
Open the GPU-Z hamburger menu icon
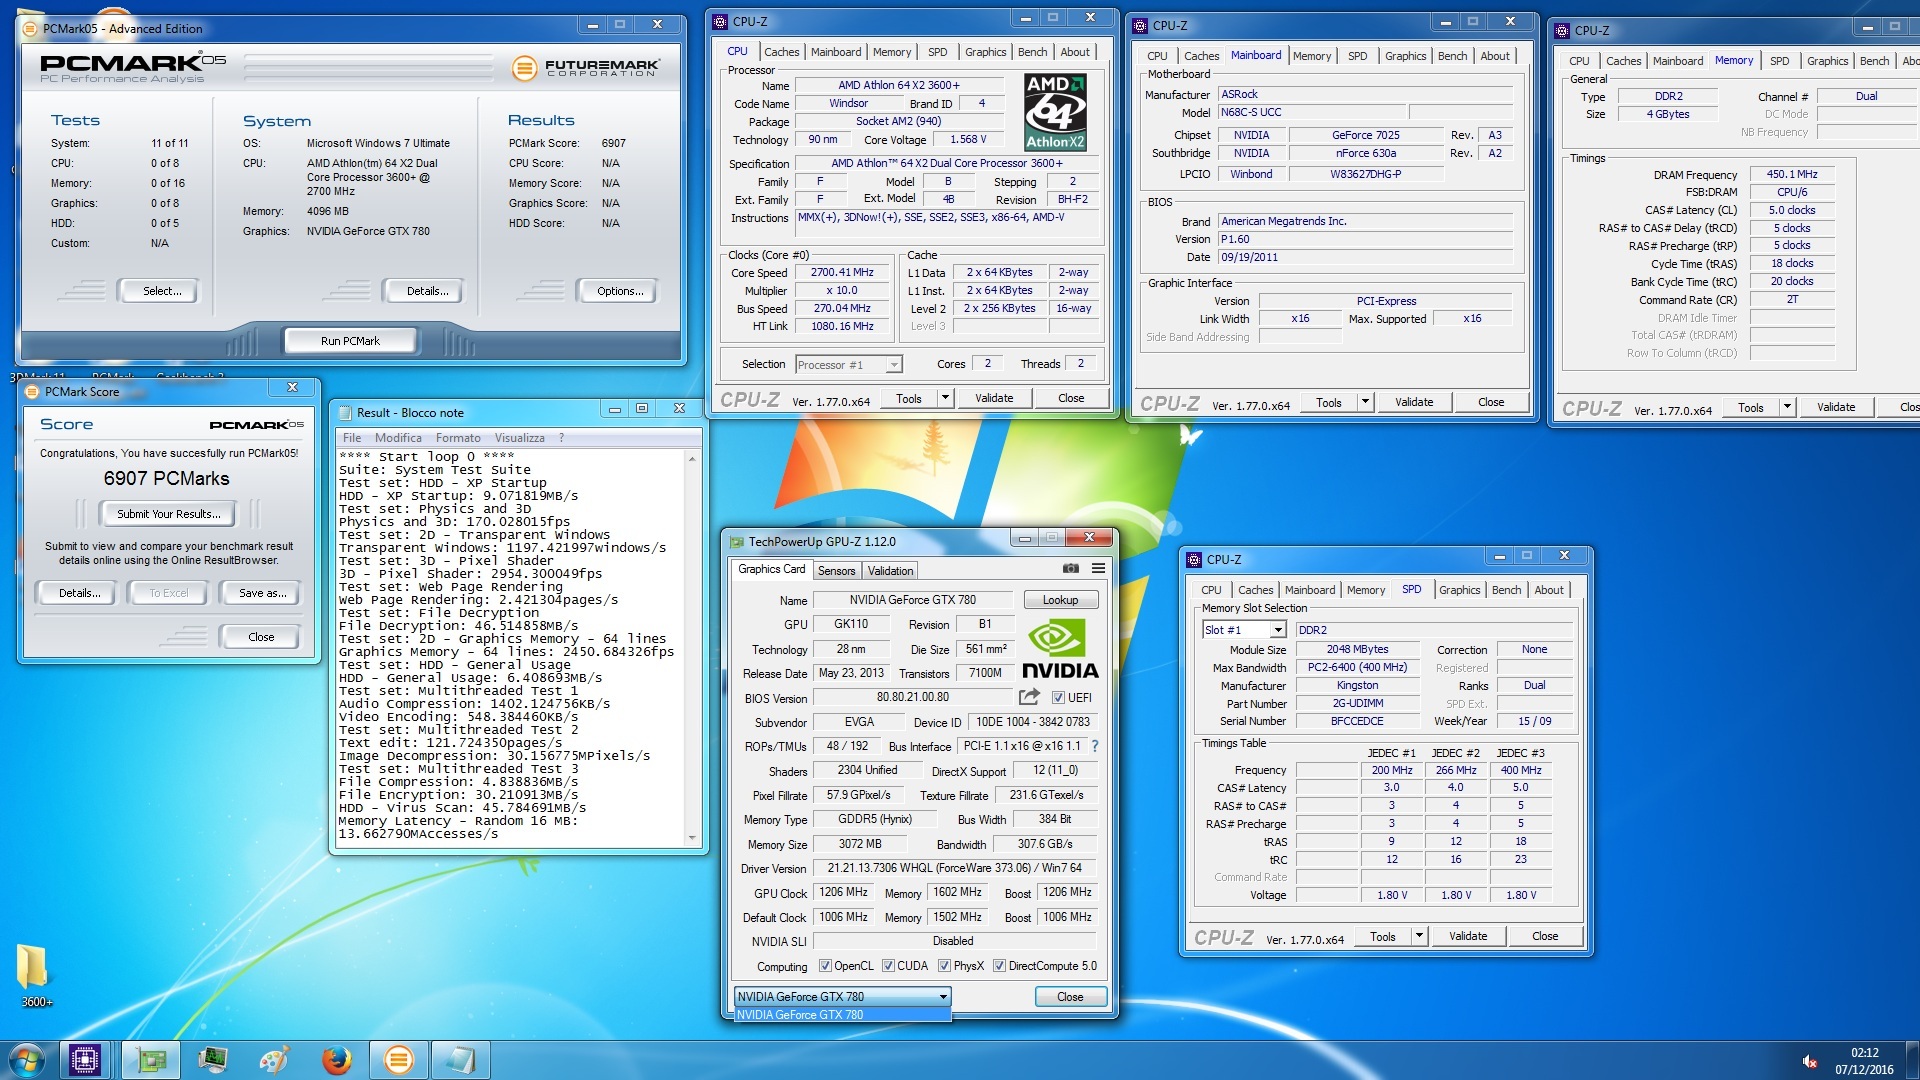[x=1098, y=569]
